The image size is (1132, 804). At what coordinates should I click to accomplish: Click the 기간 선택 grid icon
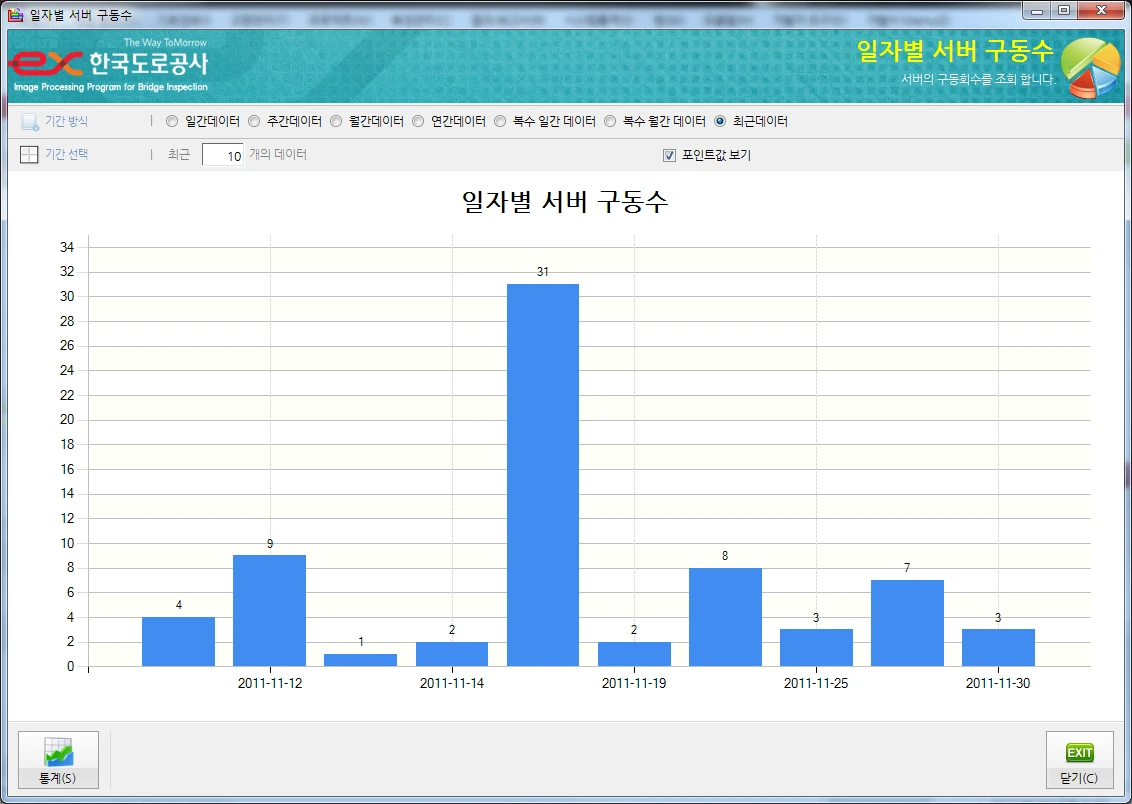tap(29, 154)
